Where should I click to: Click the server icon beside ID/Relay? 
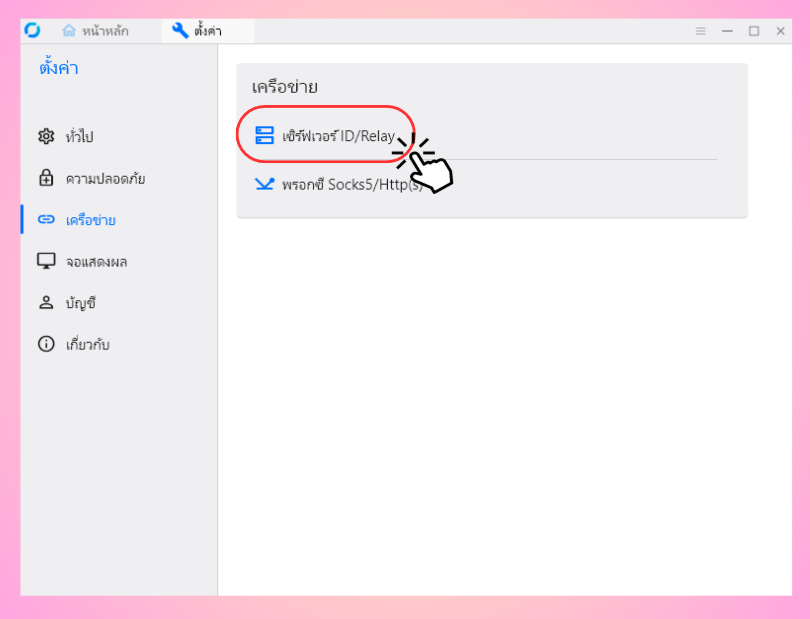[x=264, y=135]
